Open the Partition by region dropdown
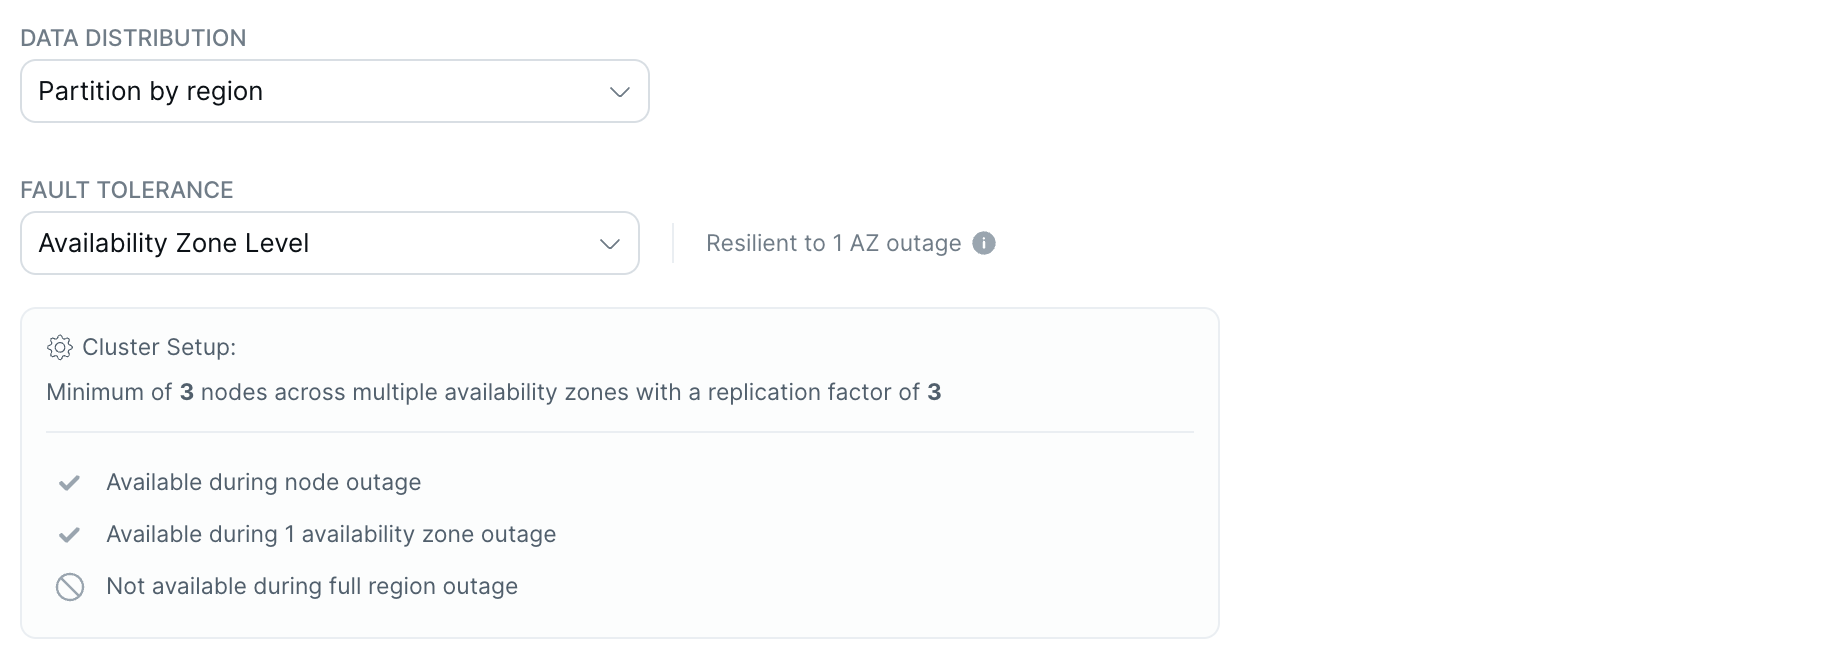1830x658 pixels. coord(335,91)
